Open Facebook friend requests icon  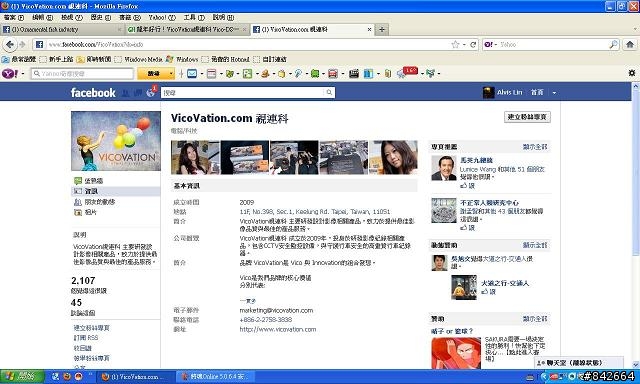(x=126, y=93)
